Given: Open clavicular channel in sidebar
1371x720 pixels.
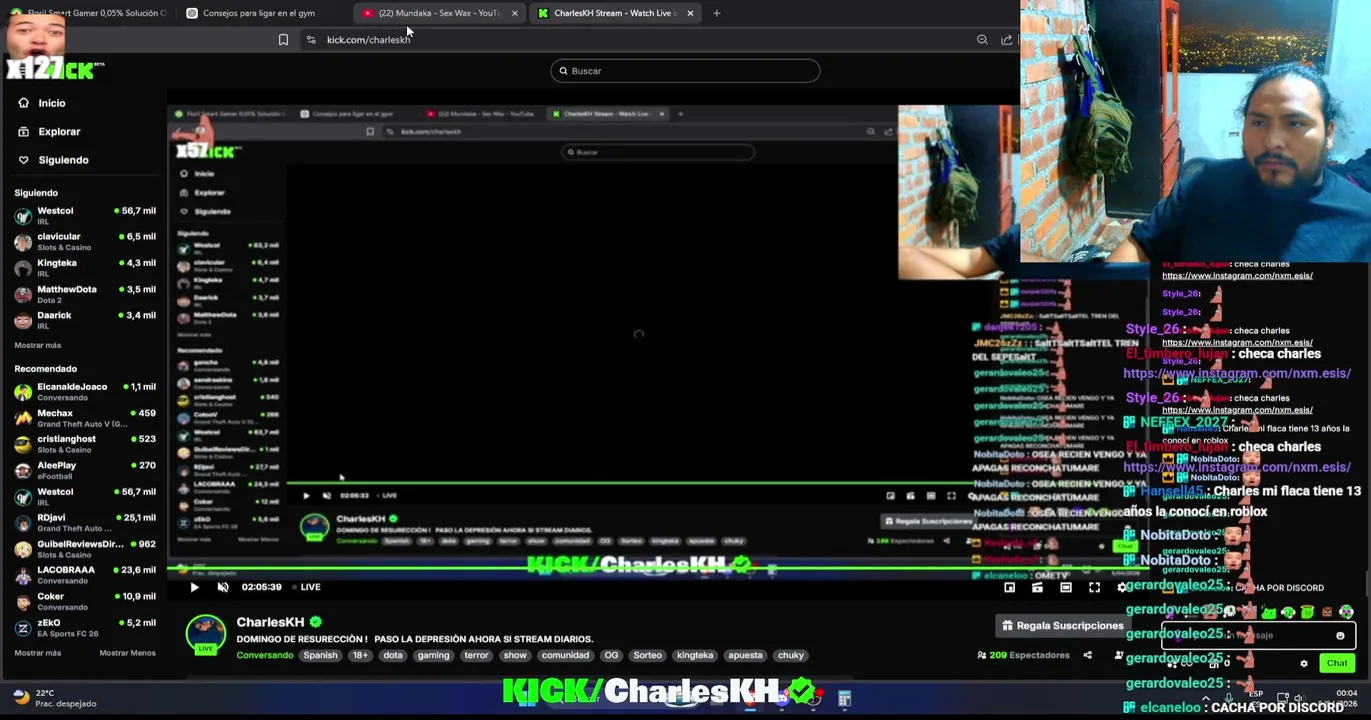Looking at the screenshot, I should 85,242.
